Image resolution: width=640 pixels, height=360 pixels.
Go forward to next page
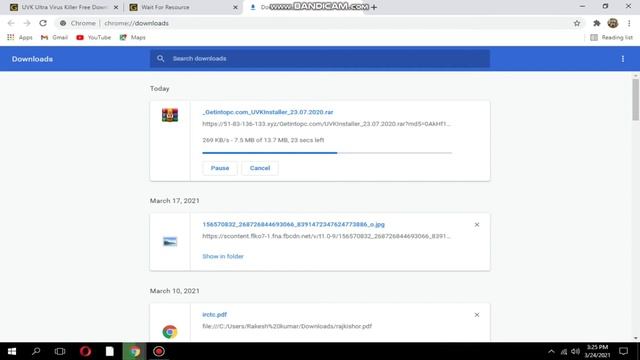tap(27, 23)
